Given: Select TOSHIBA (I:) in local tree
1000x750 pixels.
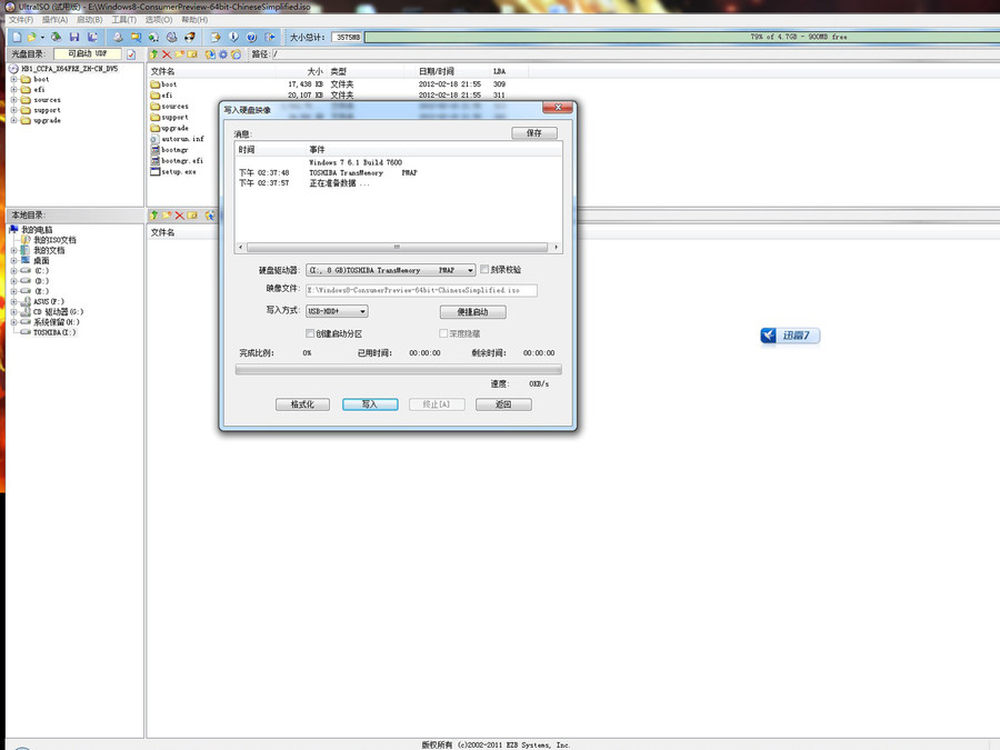Looking at the screenshot, I should point(54,332).
